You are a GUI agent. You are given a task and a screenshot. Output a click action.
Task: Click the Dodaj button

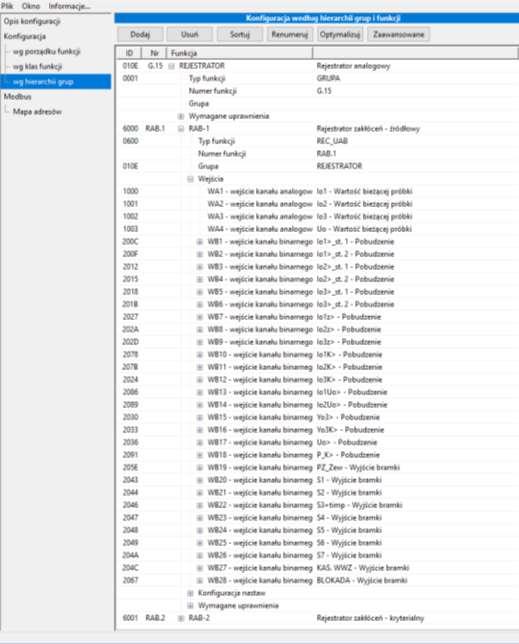[140, 34]
